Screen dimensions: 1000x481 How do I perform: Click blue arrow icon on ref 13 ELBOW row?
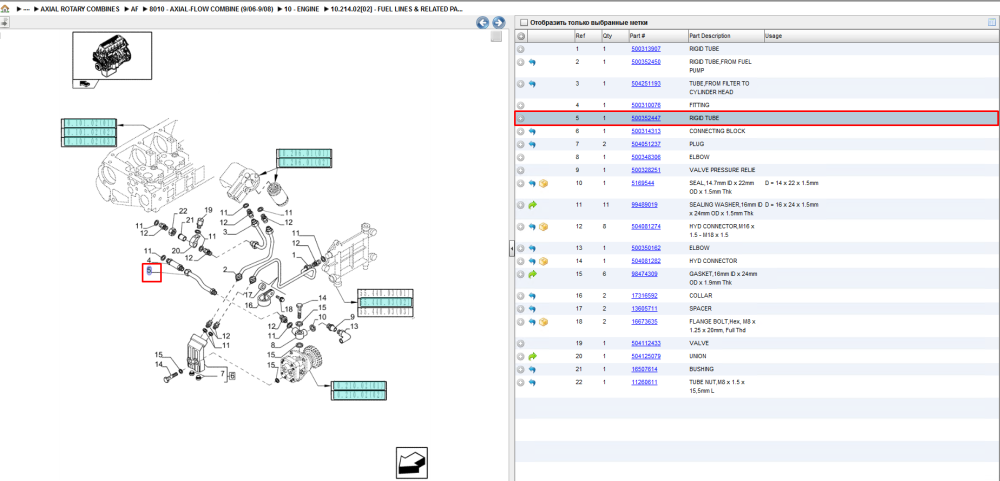(532, 248)
